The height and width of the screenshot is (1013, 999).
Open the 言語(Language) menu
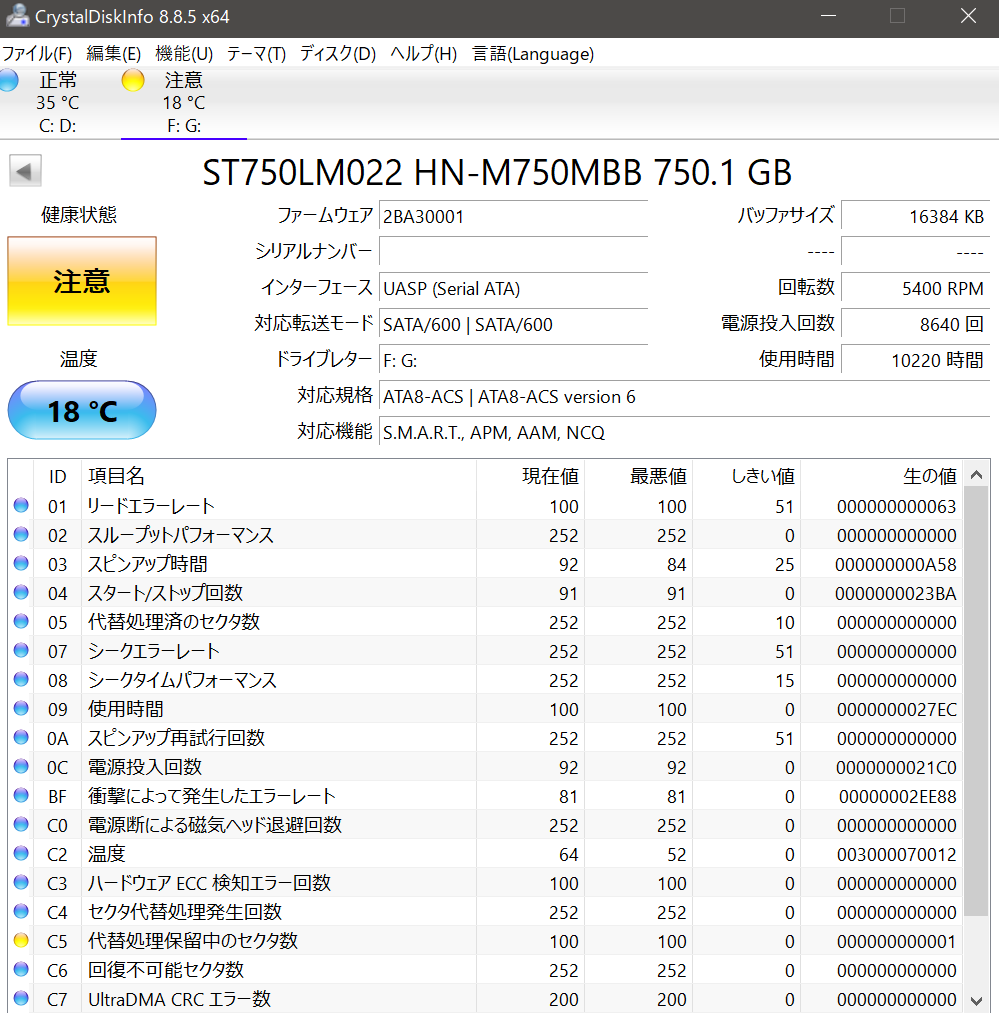pyautogui.click(x=533, y=54)
